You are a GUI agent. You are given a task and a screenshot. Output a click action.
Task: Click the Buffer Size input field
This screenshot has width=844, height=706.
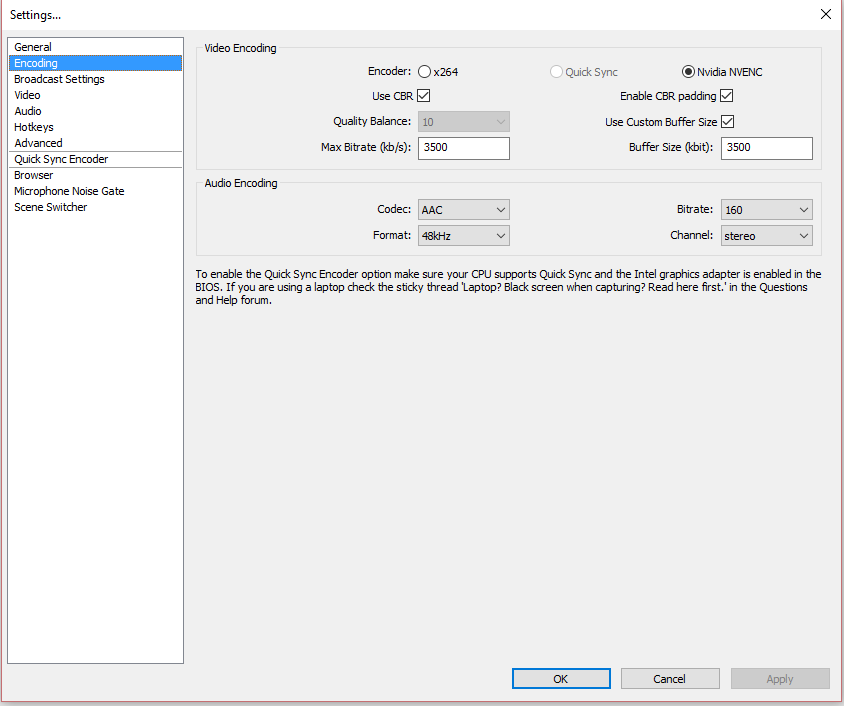click(766, 148)
